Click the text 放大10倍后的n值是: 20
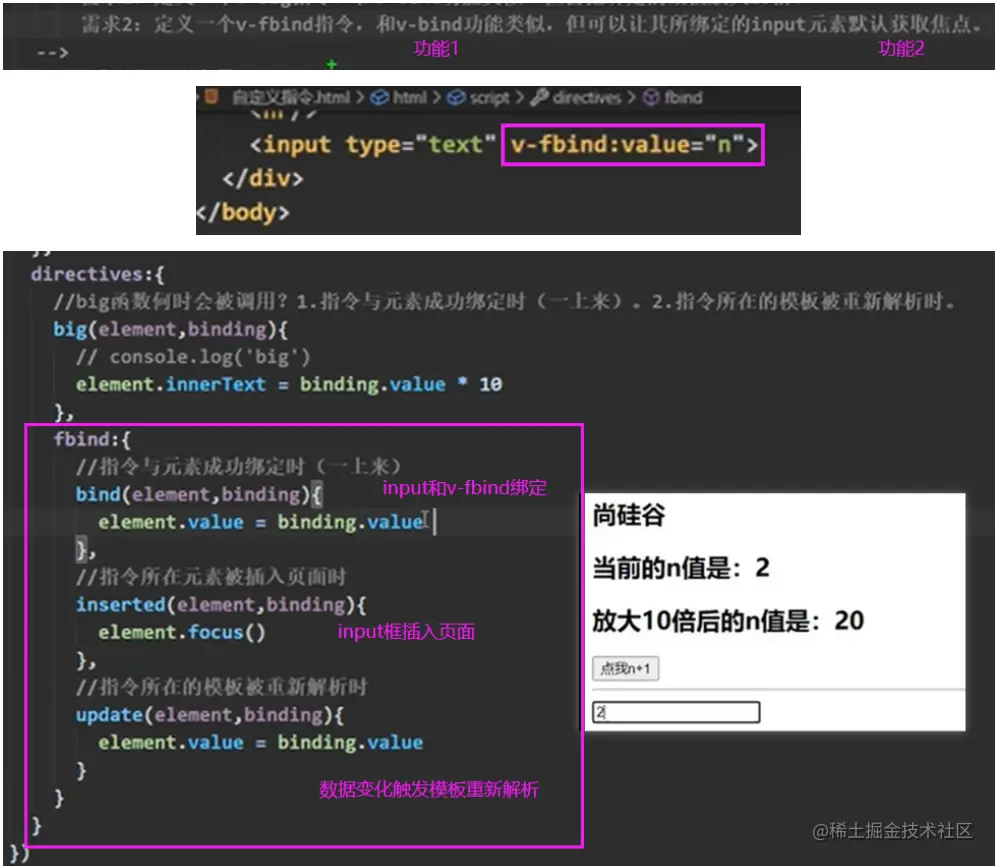Screen dimensions: 998x866 728,620
